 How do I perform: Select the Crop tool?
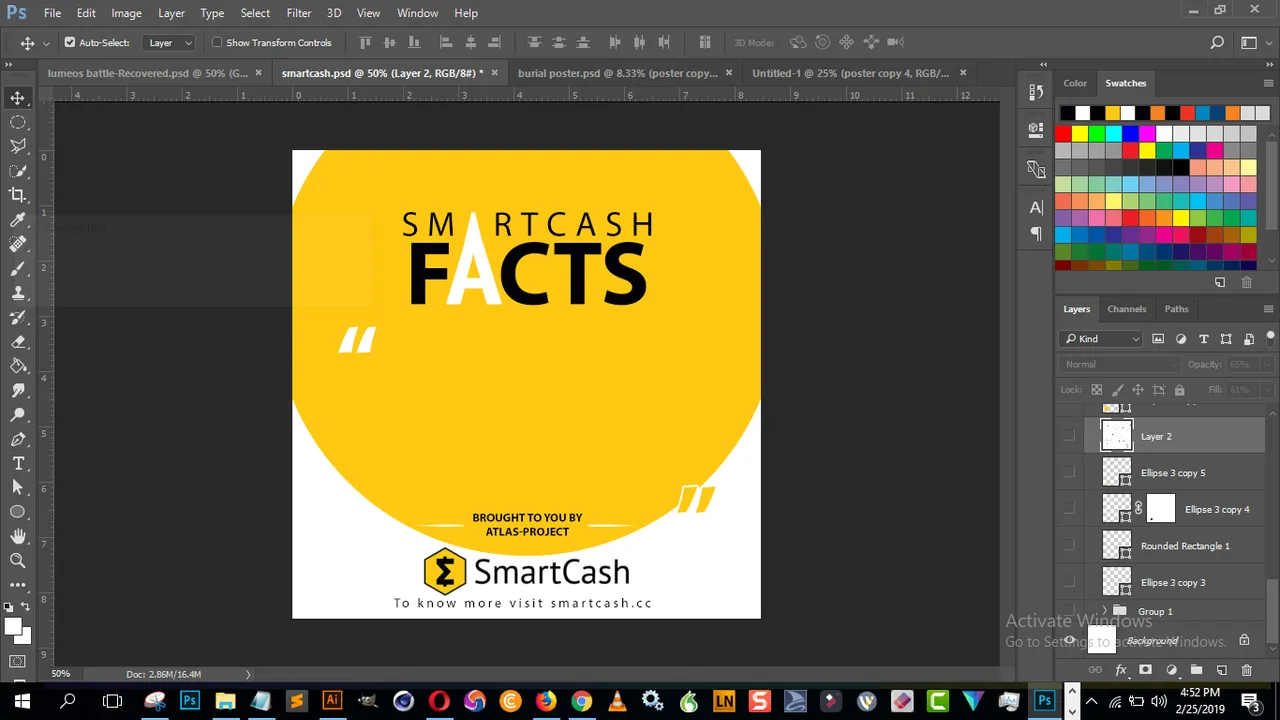(18, 195)
